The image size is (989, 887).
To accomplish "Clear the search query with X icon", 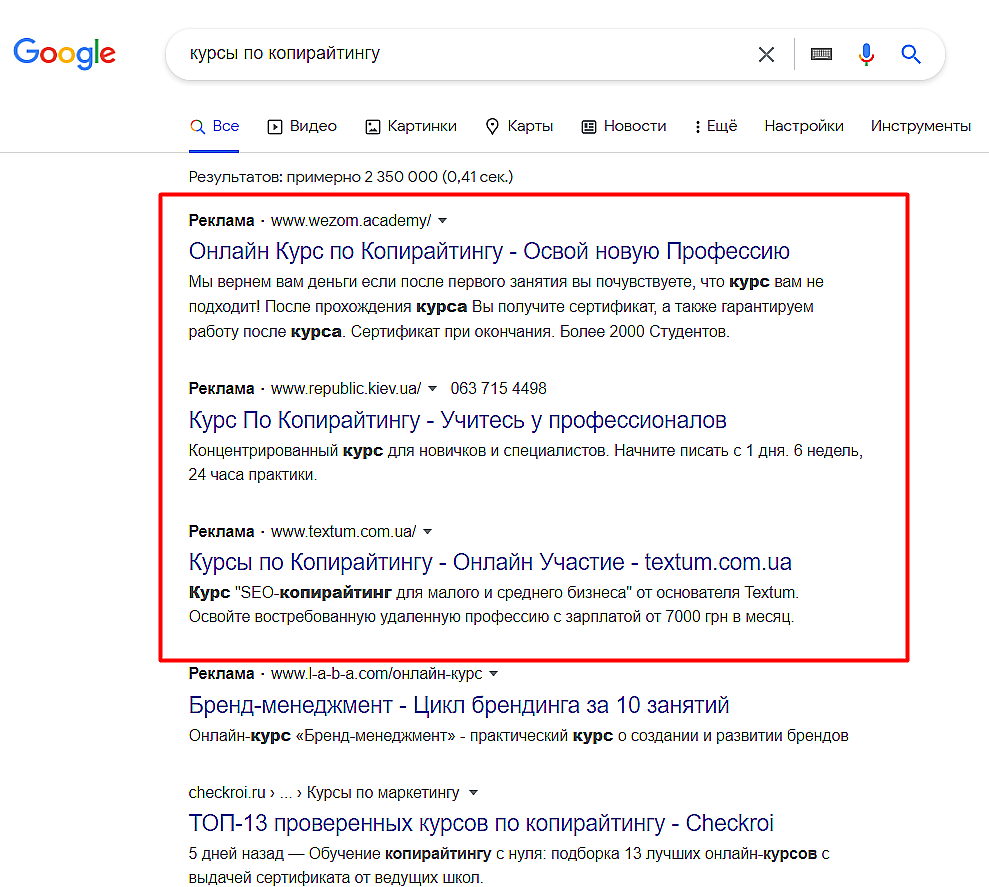I will coord(766,55).
